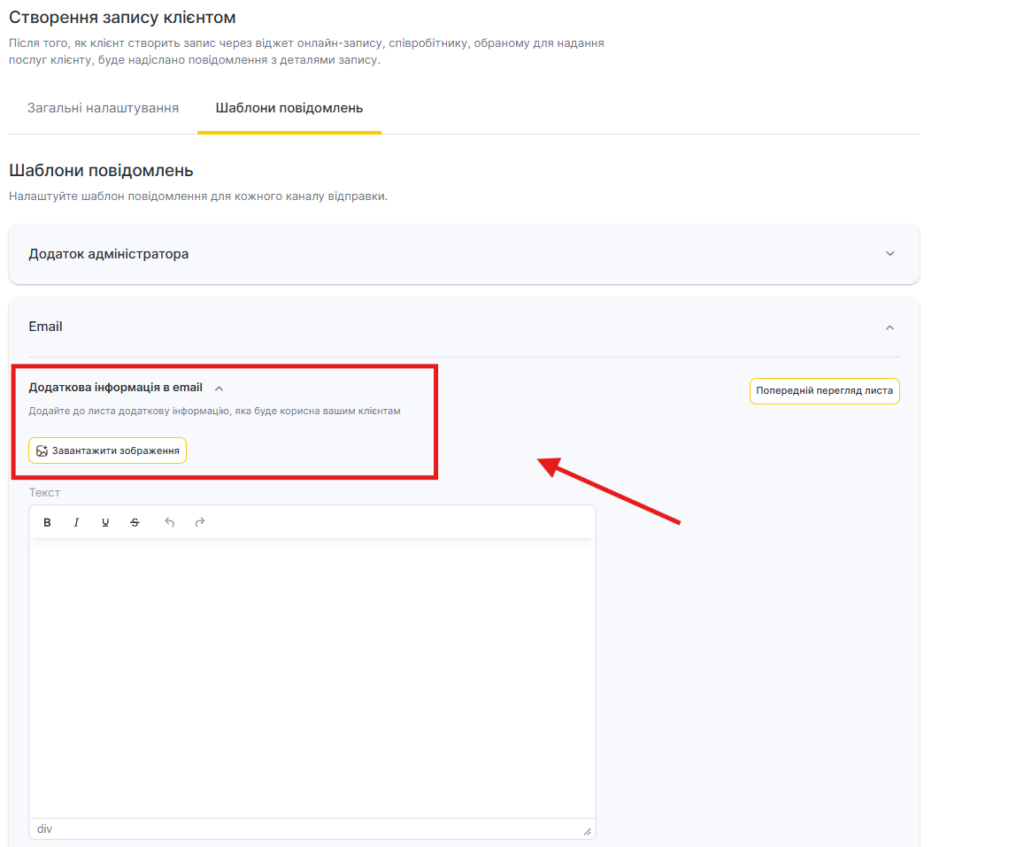Image resolution: width=1024 pixels, height=847 pixels.
Task: Select the Шаблони повідомлень tab
Action: point(289,108)
